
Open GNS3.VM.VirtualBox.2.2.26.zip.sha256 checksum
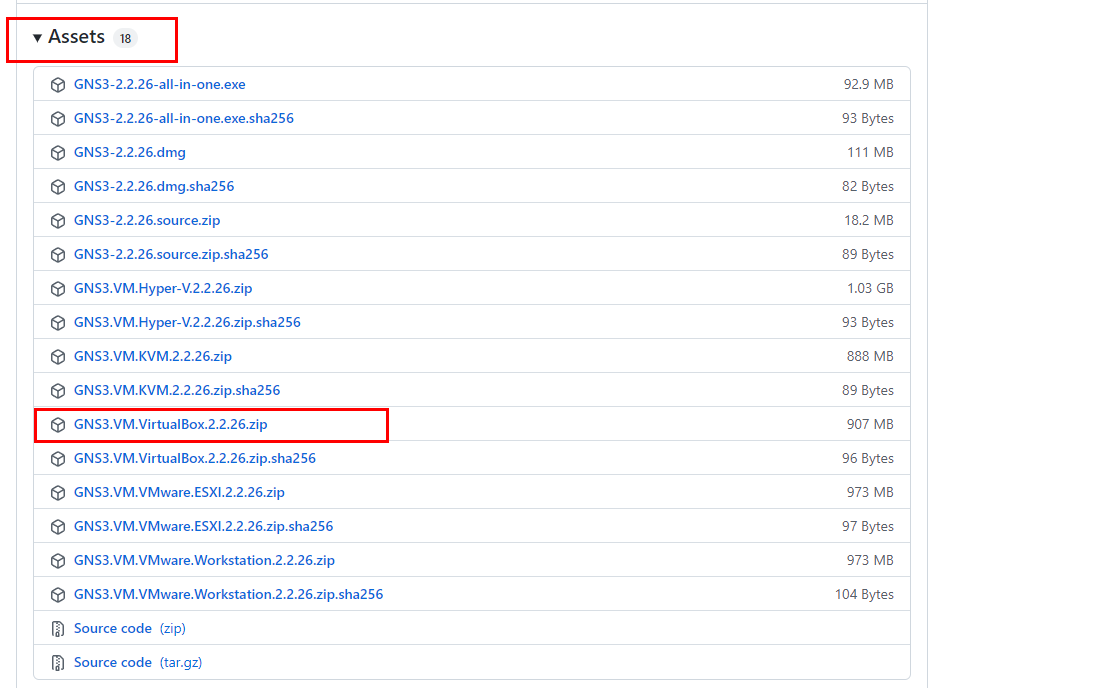(x=195, y=459)
